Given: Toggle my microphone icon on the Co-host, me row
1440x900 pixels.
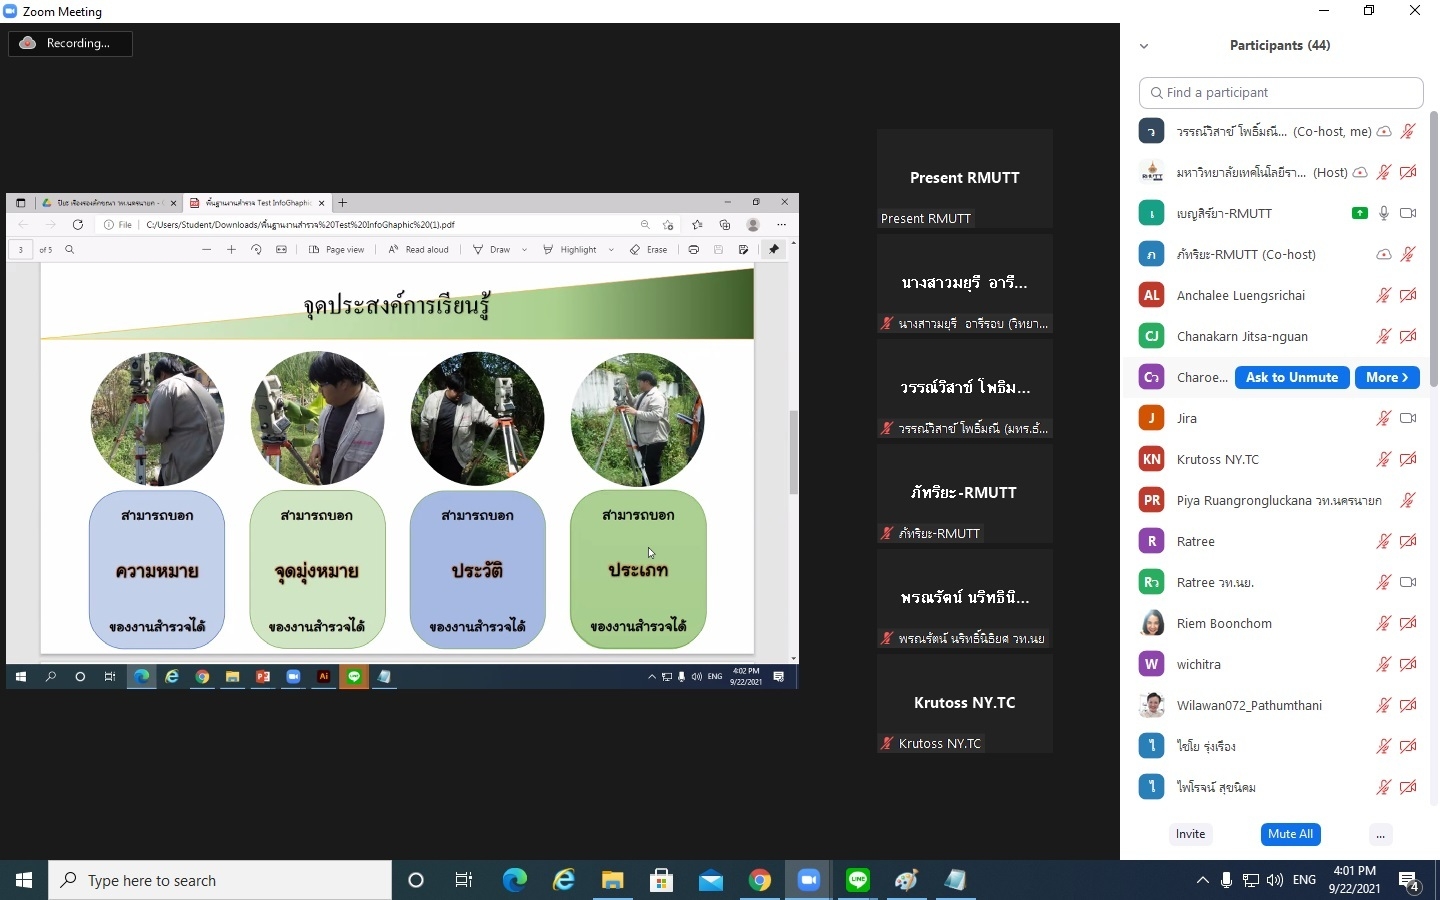Looking at the screenshot, I should 1408,131.
